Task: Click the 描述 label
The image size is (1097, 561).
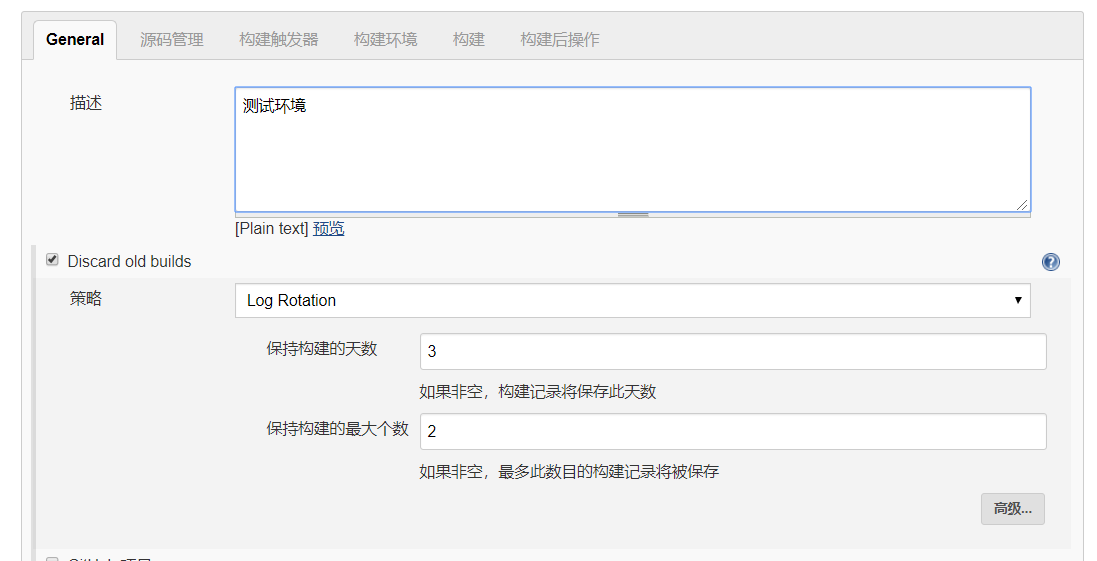Action: coord(86,104)
